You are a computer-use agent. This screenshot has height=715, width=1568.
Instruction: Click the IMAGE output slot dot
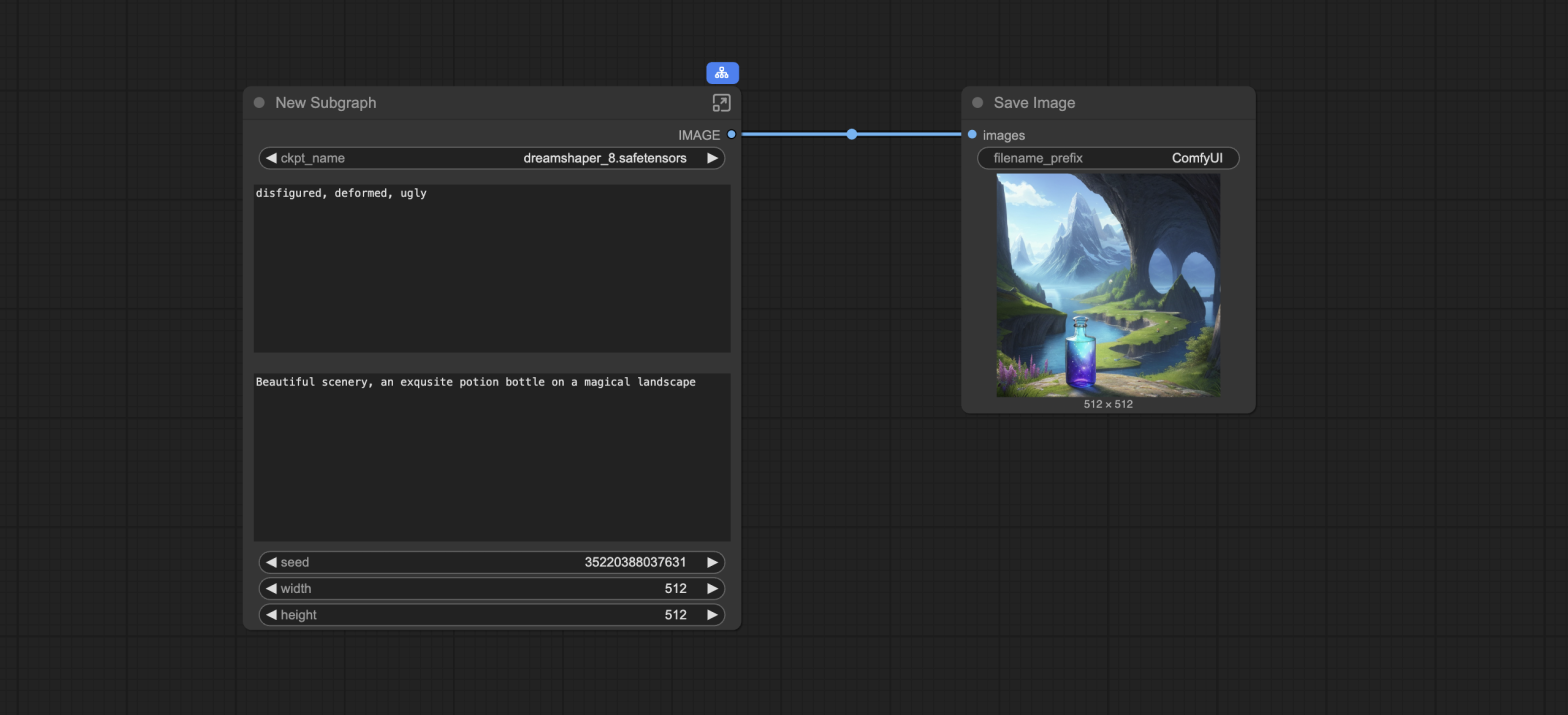(732, 135)
